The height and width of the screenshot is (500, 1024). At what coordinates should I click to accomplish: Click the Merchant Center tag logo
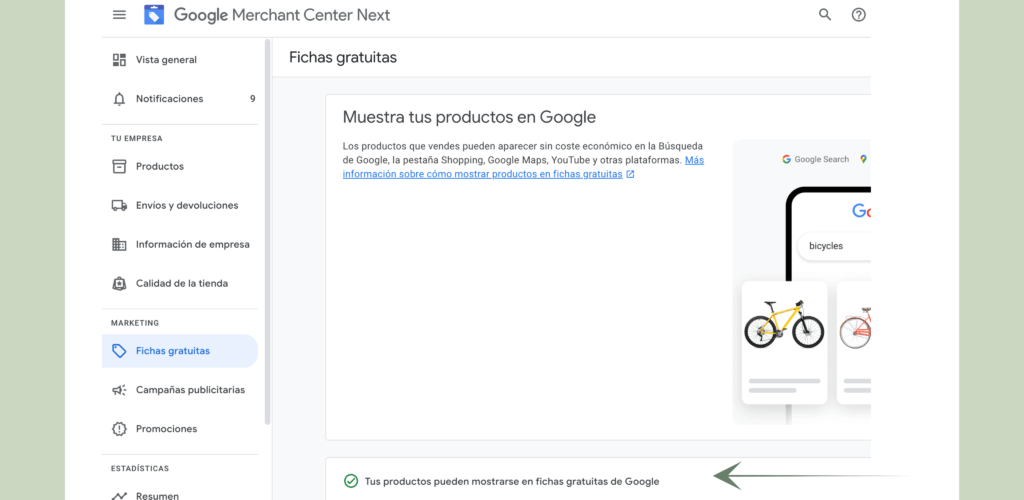click(x=154, y=14)
